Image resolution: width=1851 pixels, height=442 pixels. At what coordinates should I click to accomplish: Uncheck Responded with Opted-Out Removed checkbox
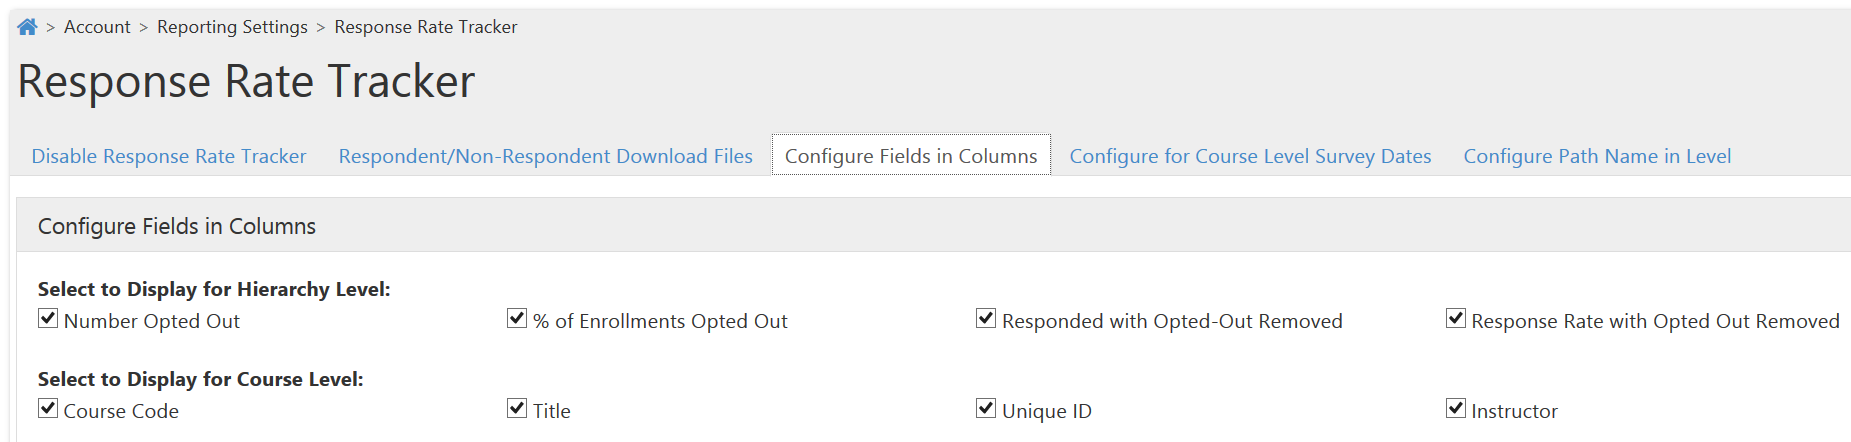coord(986,318)
